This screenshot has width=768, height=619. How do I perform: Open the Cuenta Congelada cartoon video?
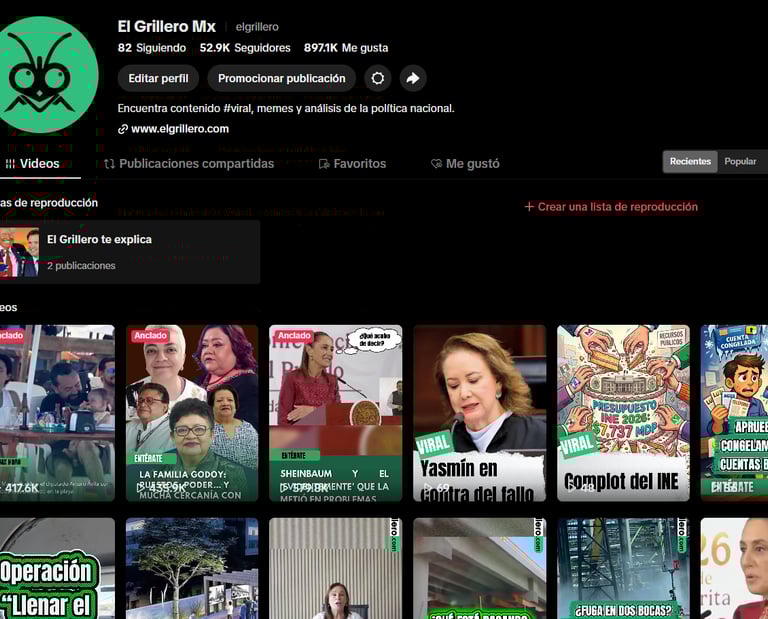734,413
